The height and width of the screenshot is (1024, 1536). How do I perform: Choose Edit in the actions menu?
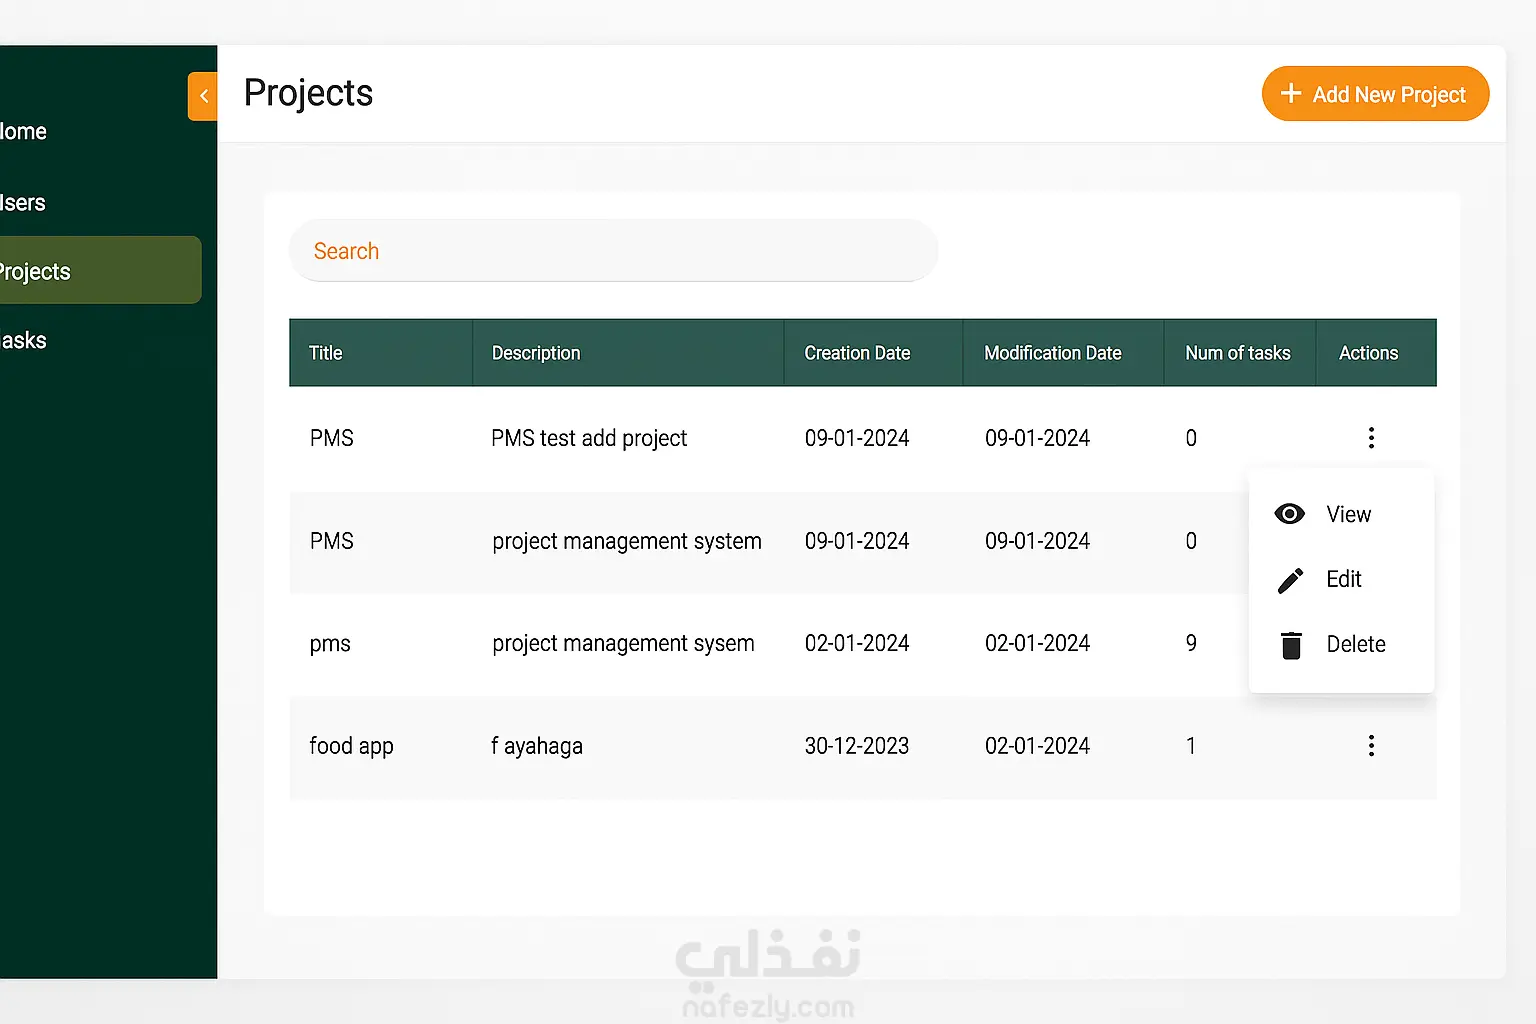click(x=1343, y=580)
